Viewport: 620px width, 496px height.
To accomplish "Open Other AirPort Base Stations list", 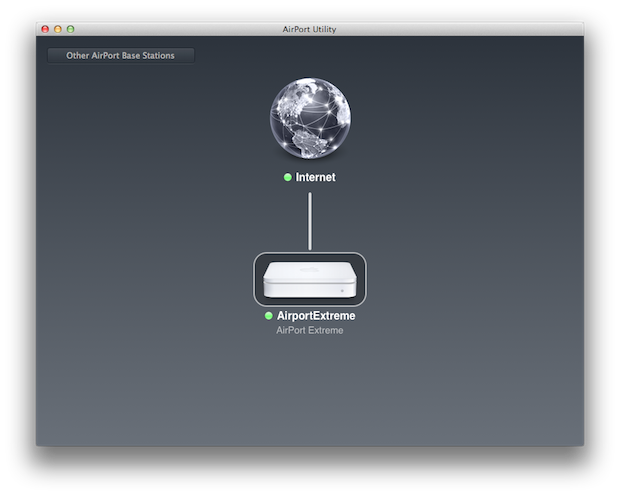I will pyautogui.click(x=121, y=55).
